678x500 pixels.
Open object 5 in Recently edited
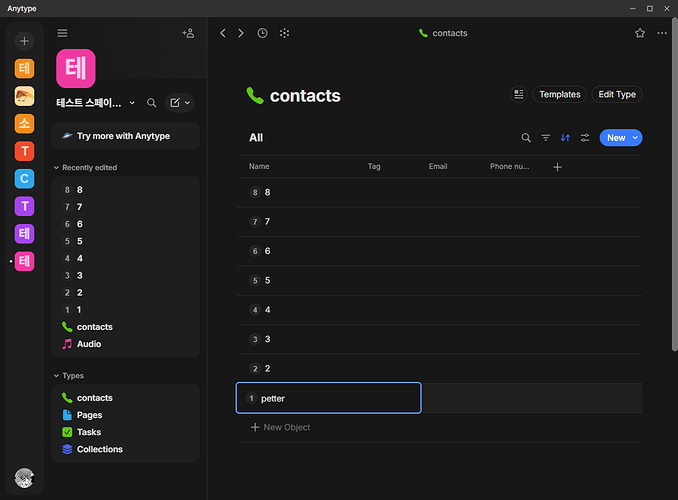point(125,241)
